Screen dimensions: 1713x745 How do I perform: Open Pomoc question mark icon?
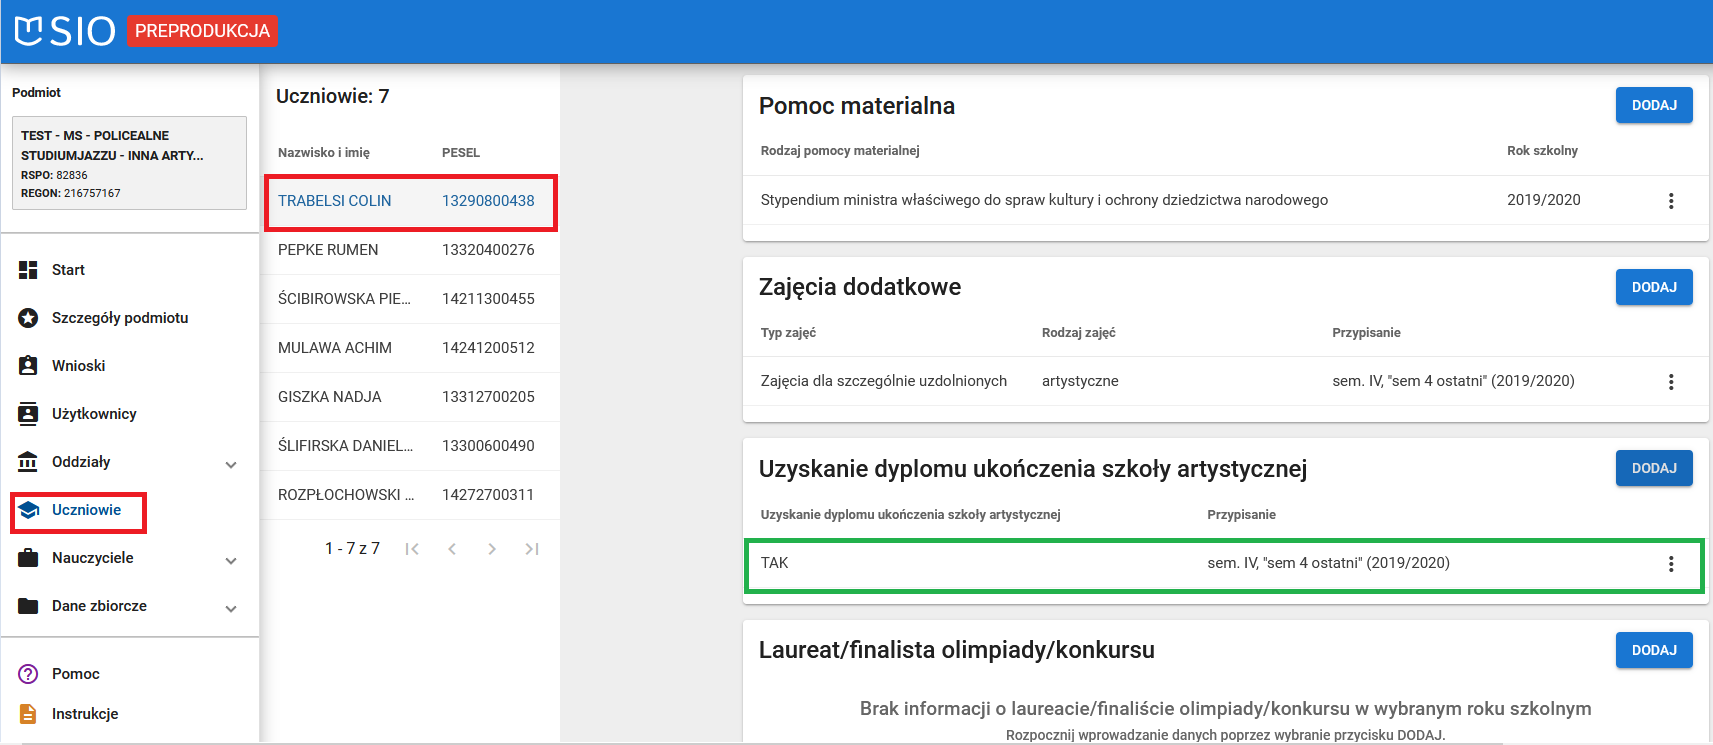click(28, 674)
